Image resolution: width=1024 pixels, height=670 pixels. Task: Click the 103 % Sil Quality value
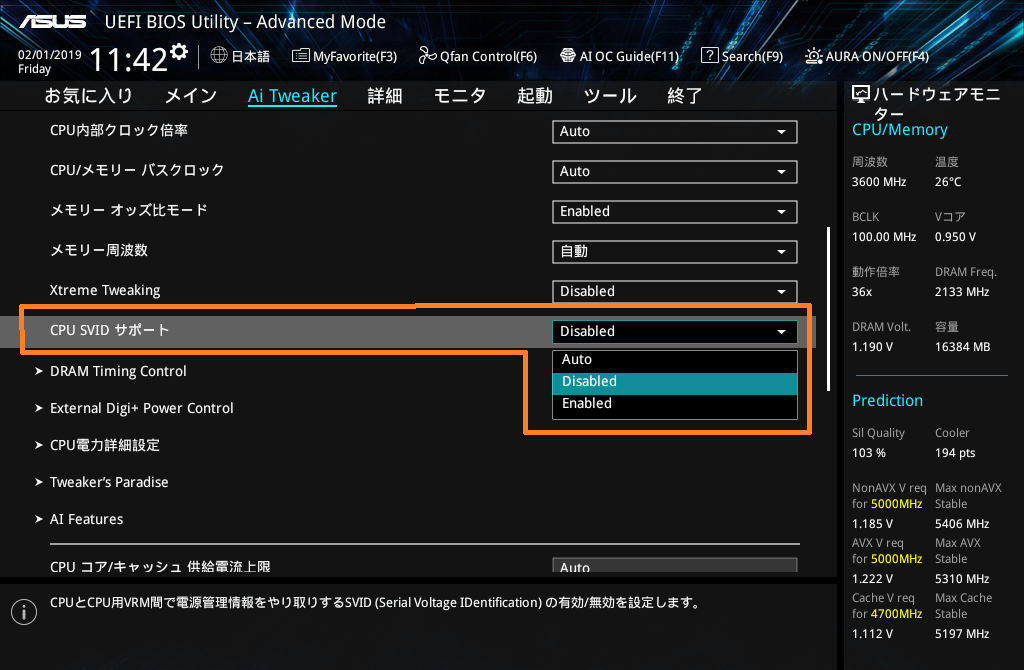pos(869,453)
